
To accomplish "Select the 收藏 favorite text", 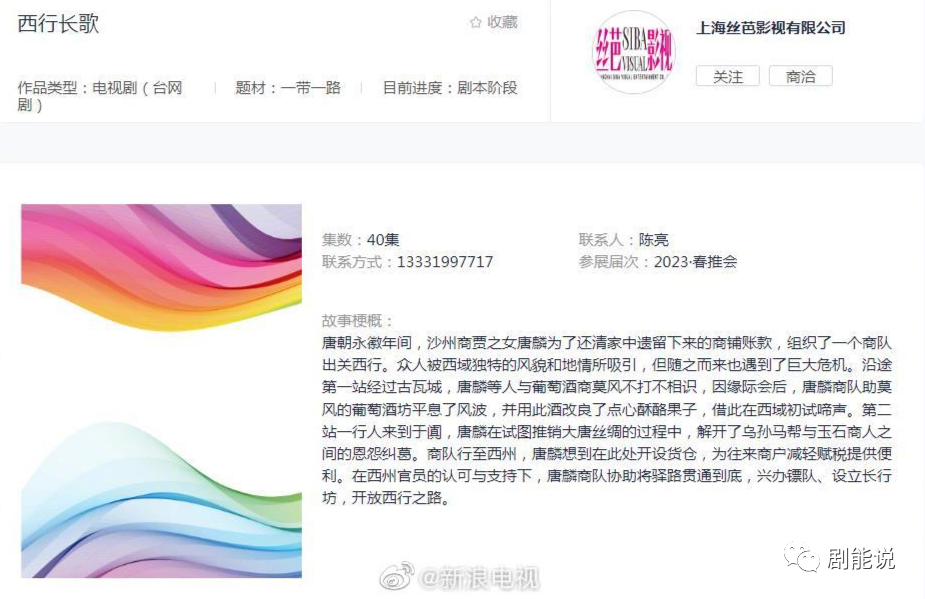I will coord(502,22).
